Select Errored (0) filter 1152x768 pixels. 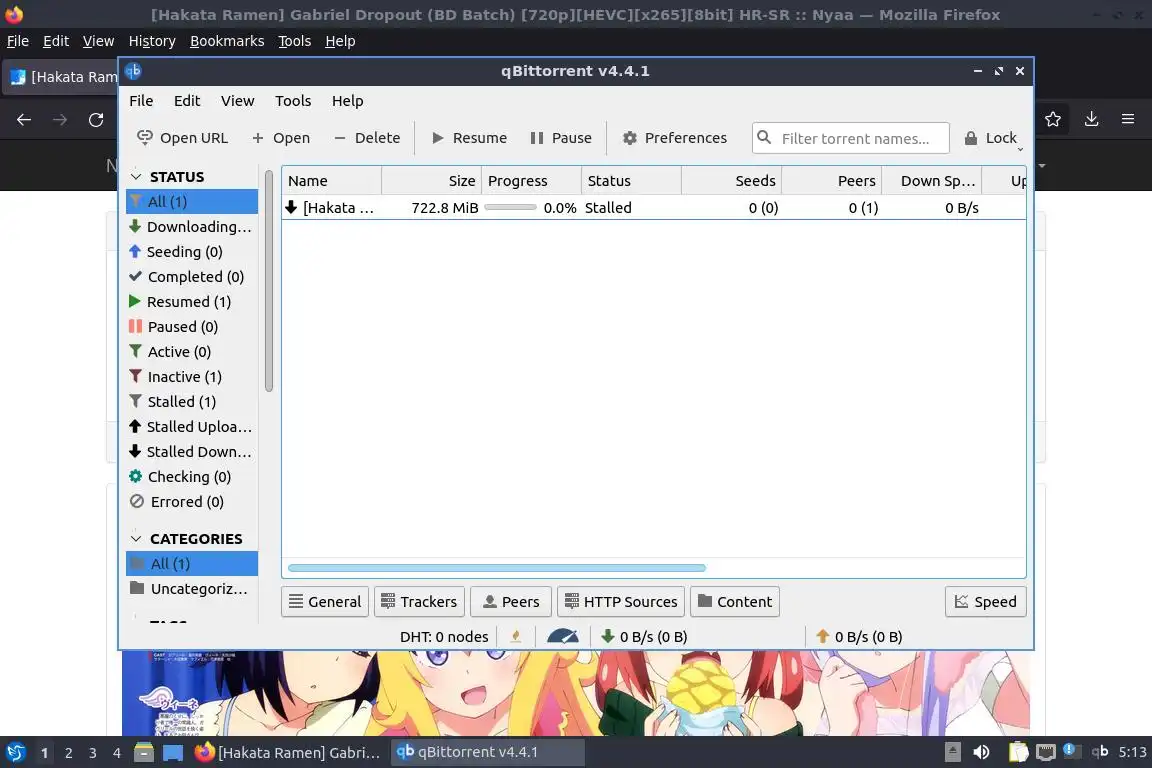pyautogui.click(x=192, y=501)
